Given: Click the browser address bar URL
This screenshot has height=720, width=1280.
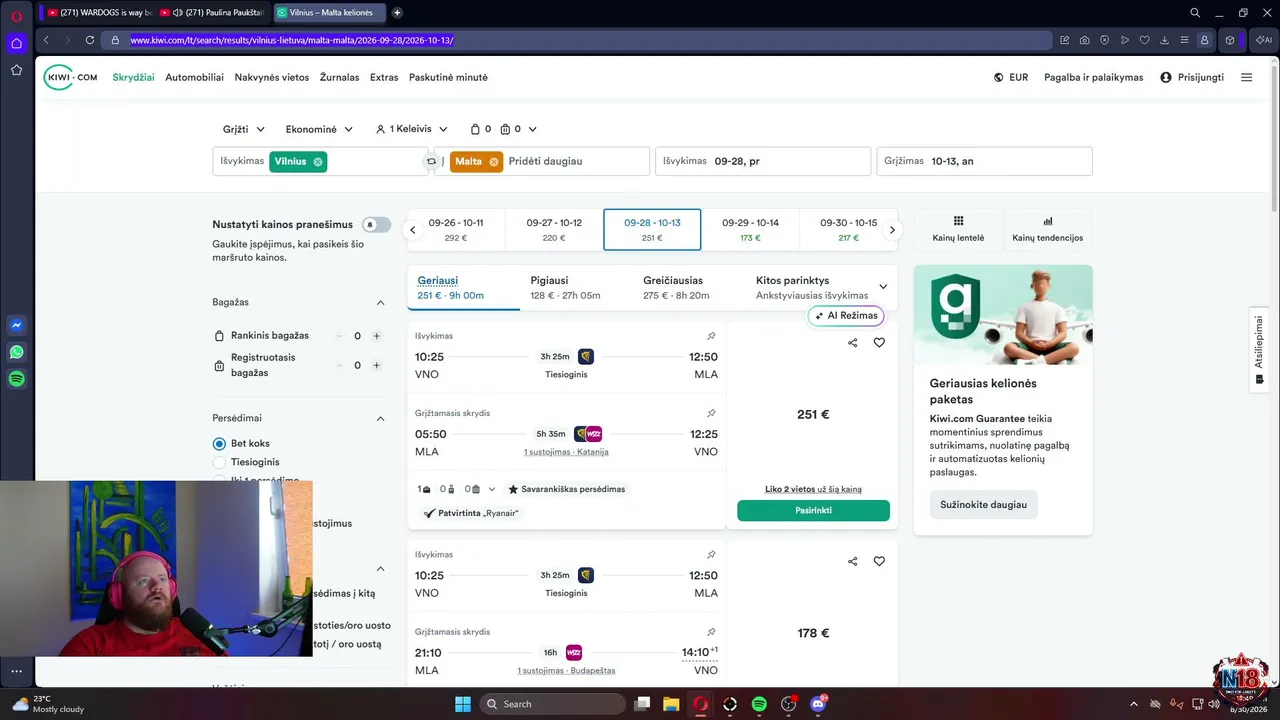Looking at the screenshot, I should [292, 40].
